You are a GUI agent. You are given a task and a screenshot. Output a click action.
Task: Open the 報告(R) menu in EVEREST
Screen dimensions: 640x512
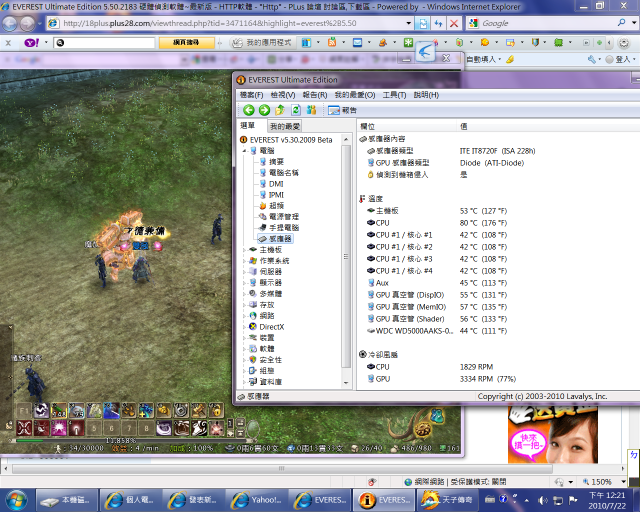315,95
